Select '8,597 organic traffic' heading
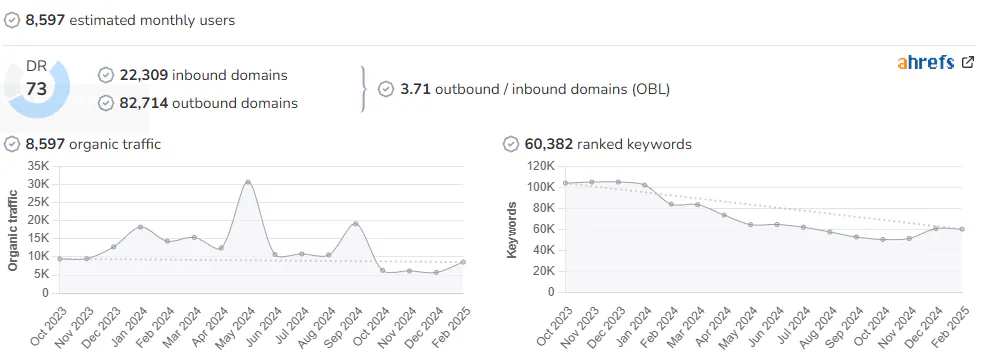 [x=93, y=144]
